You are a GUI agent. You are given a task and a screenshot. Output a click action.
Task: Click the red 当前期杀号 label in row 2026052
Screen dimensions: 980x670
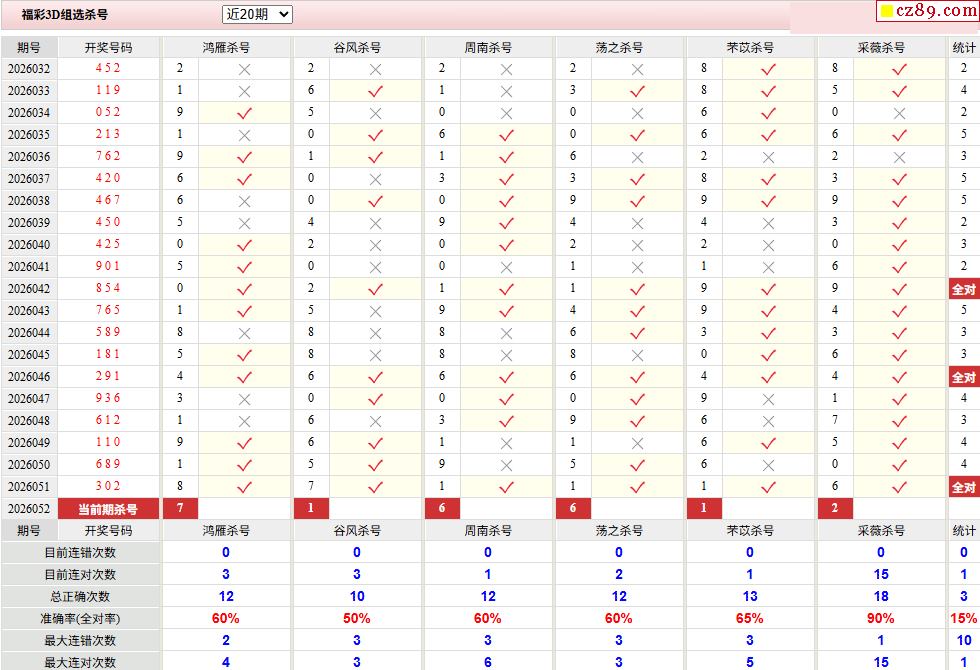(108, 509)
